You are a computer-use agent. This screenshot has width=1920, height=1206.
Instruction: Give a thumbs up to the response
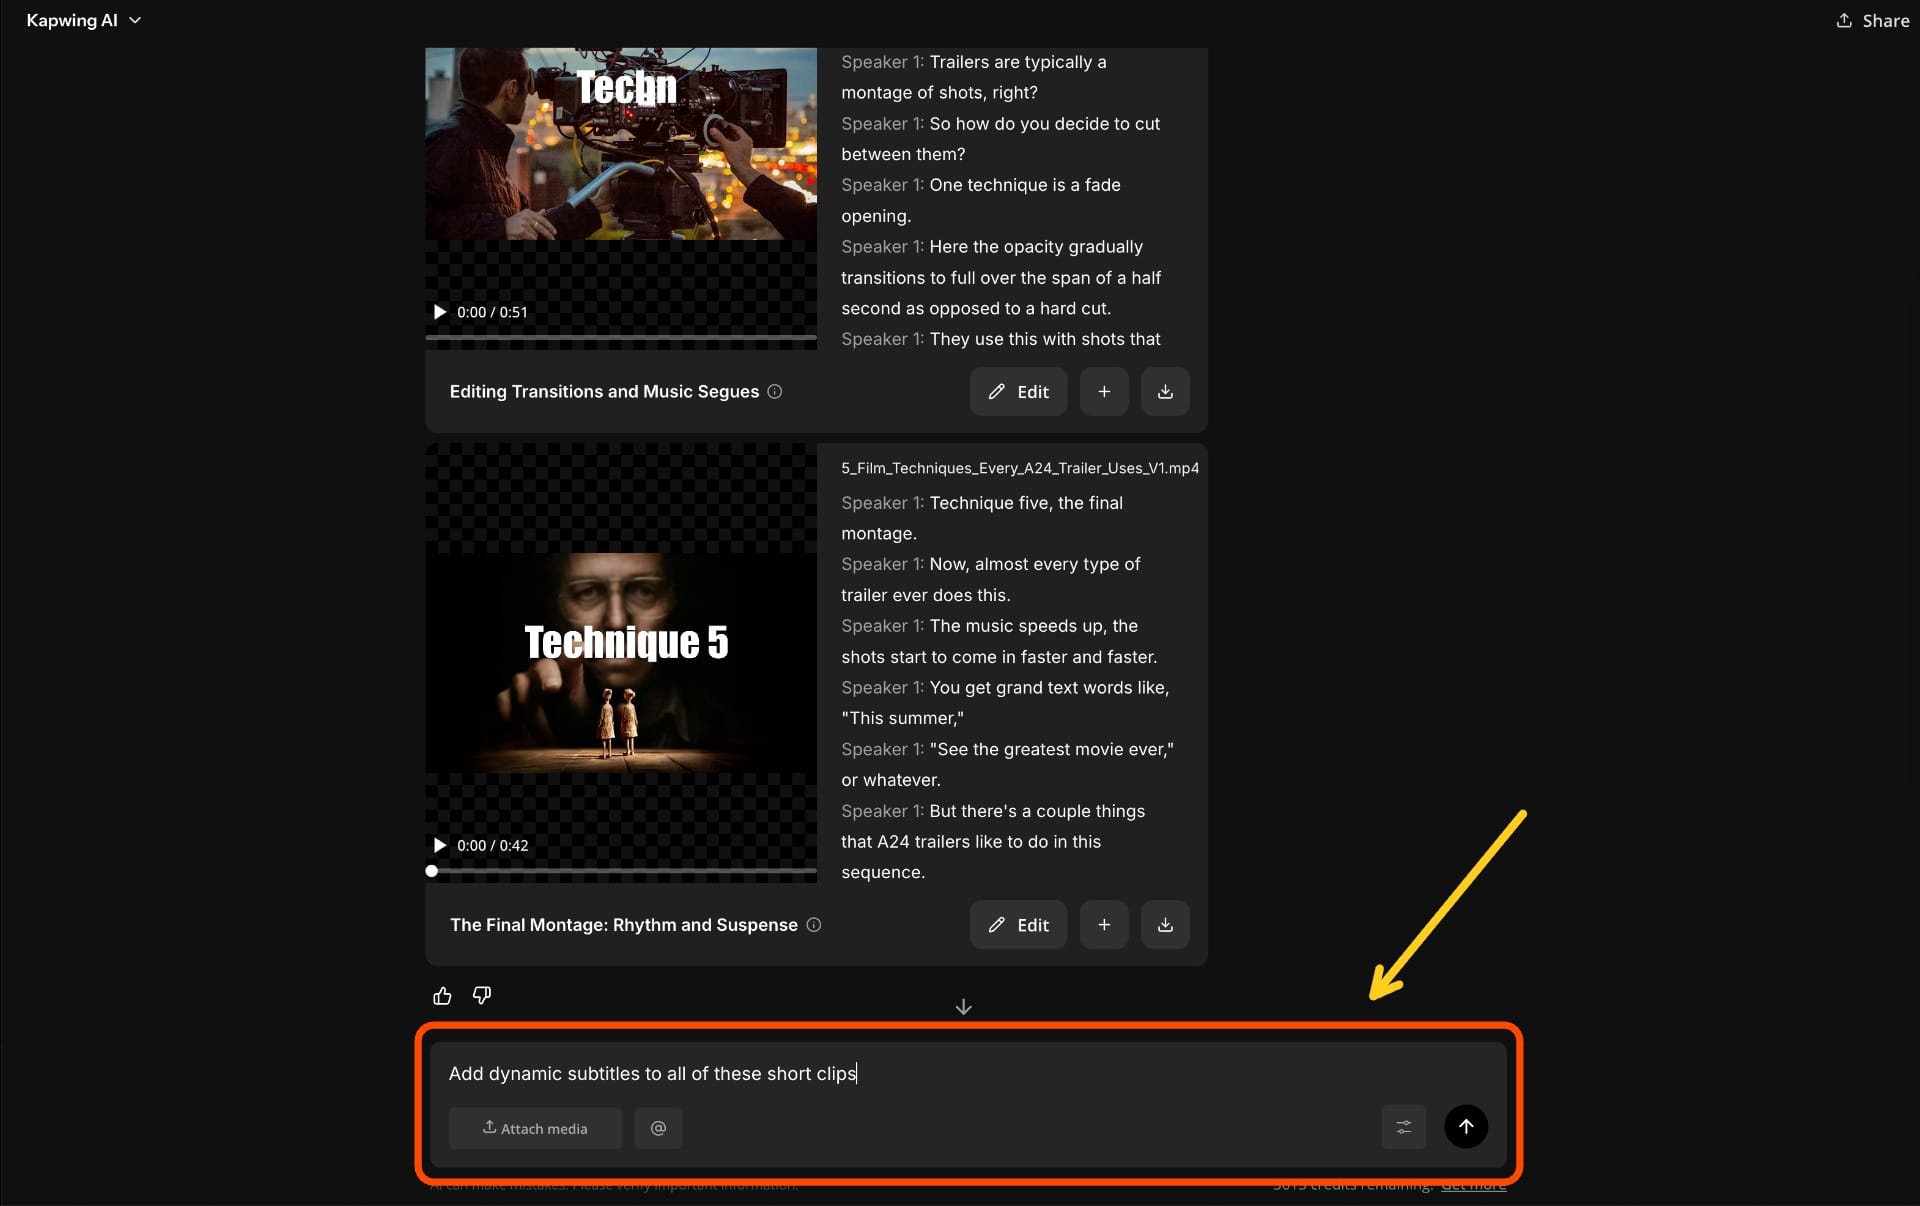[x=442, y=995]
